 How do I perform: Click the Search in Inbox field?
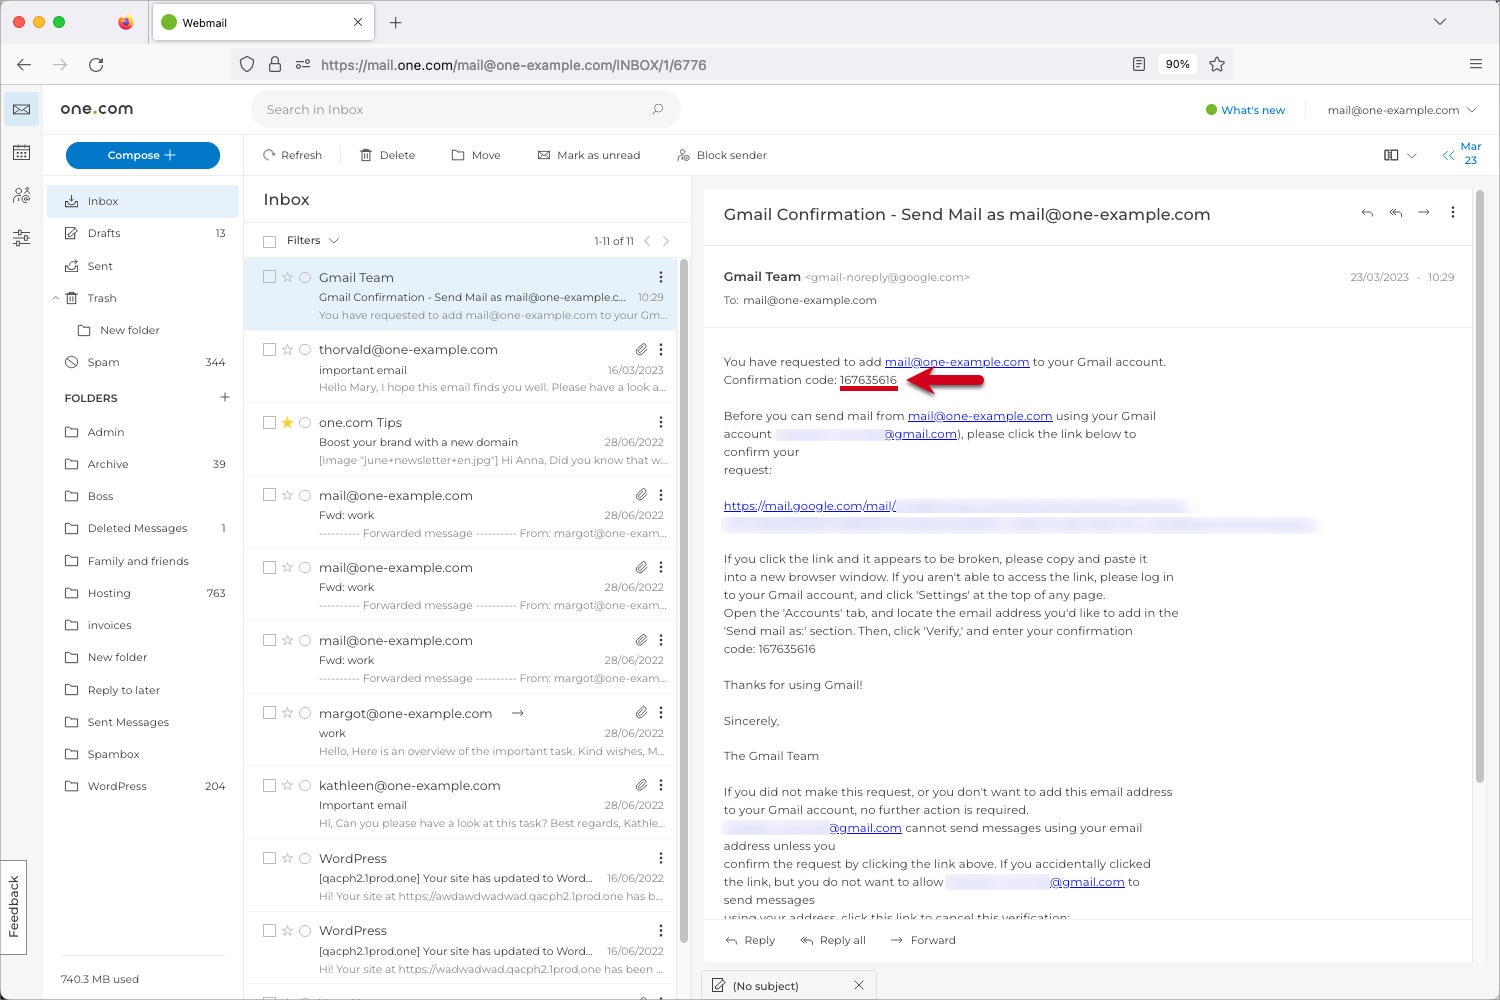[x=465, y=109]
